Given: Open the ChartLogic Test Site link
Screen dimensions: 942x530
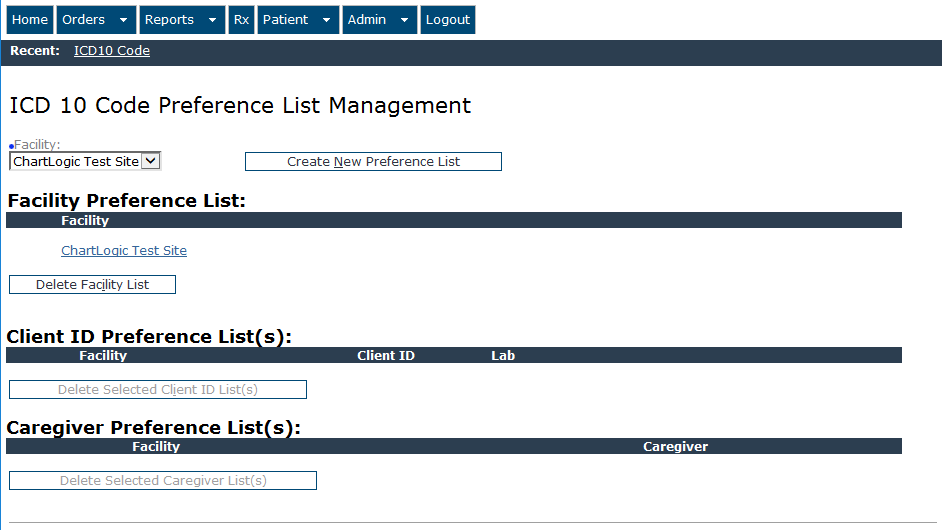Looking at the screenshot, I should 124,251.
